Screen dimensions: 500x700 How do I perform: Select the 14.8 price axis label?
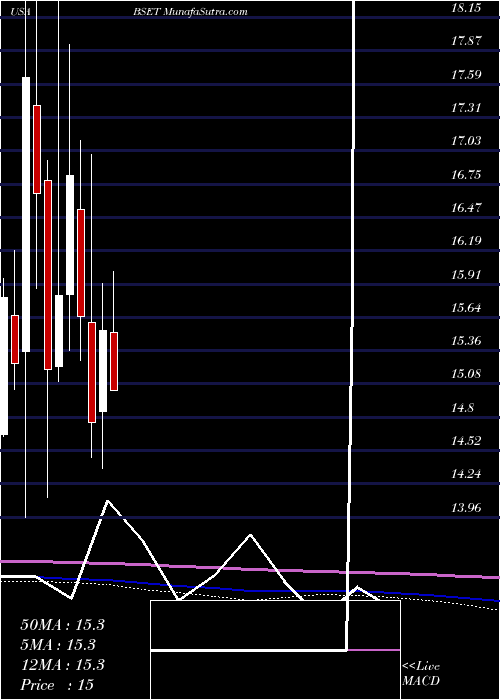pyautogui.click(x=462, y=407)
